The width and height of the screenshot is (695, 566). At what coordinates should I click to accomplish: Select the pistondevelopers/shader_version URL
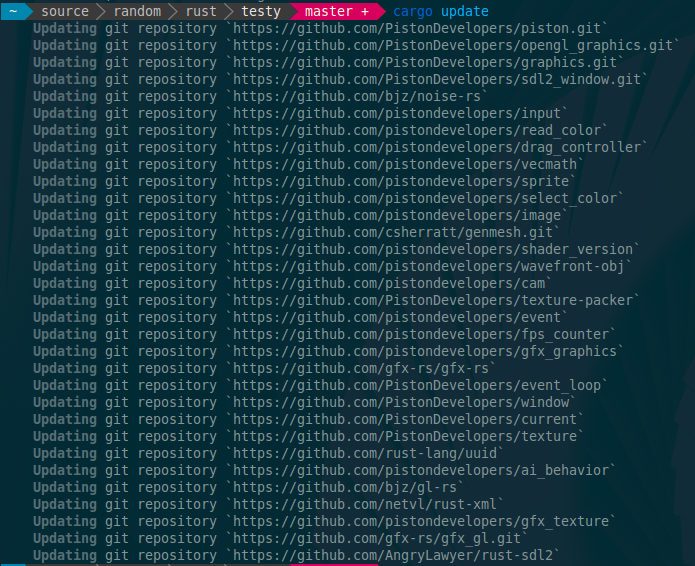tap(433, 249)
